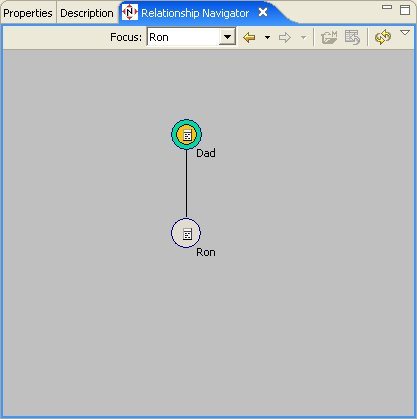Image resolution: width=417 pixels, height=419 pixels.
Task: Select the Ron node circle
Action: [186, 233]
